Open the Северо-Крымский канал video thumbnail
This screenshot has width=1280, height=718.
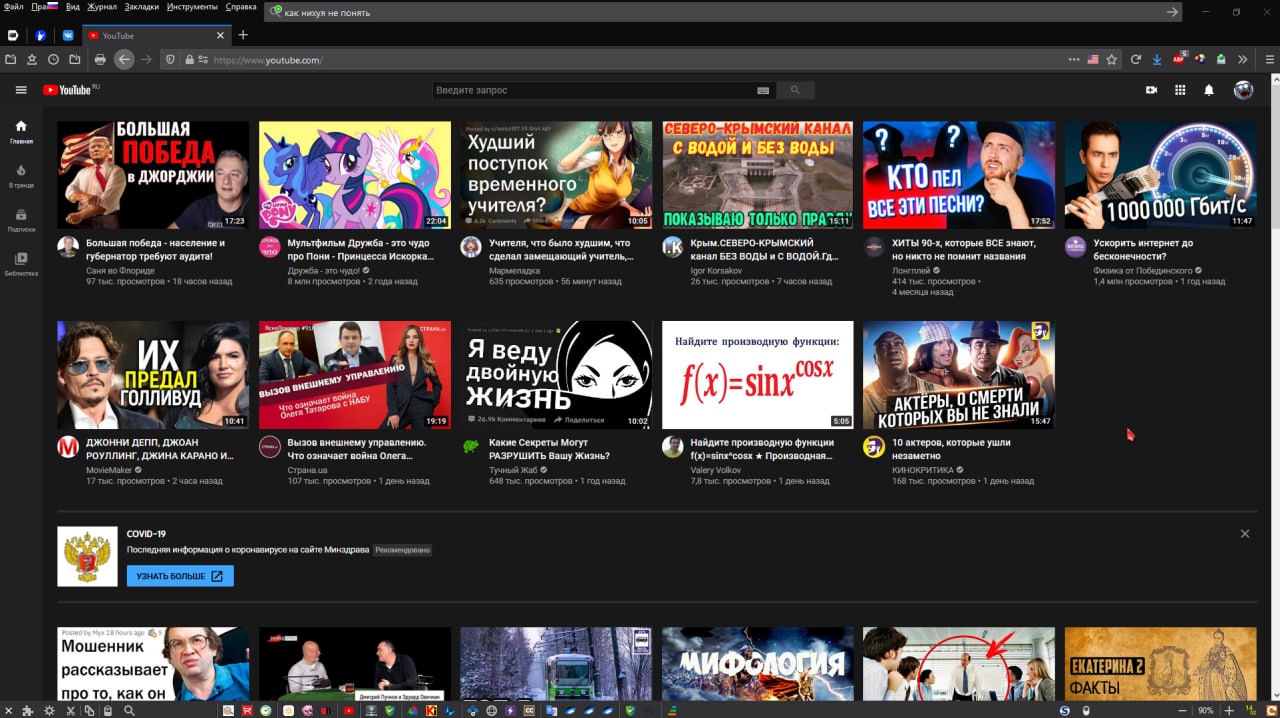click(x=758, y=175)
